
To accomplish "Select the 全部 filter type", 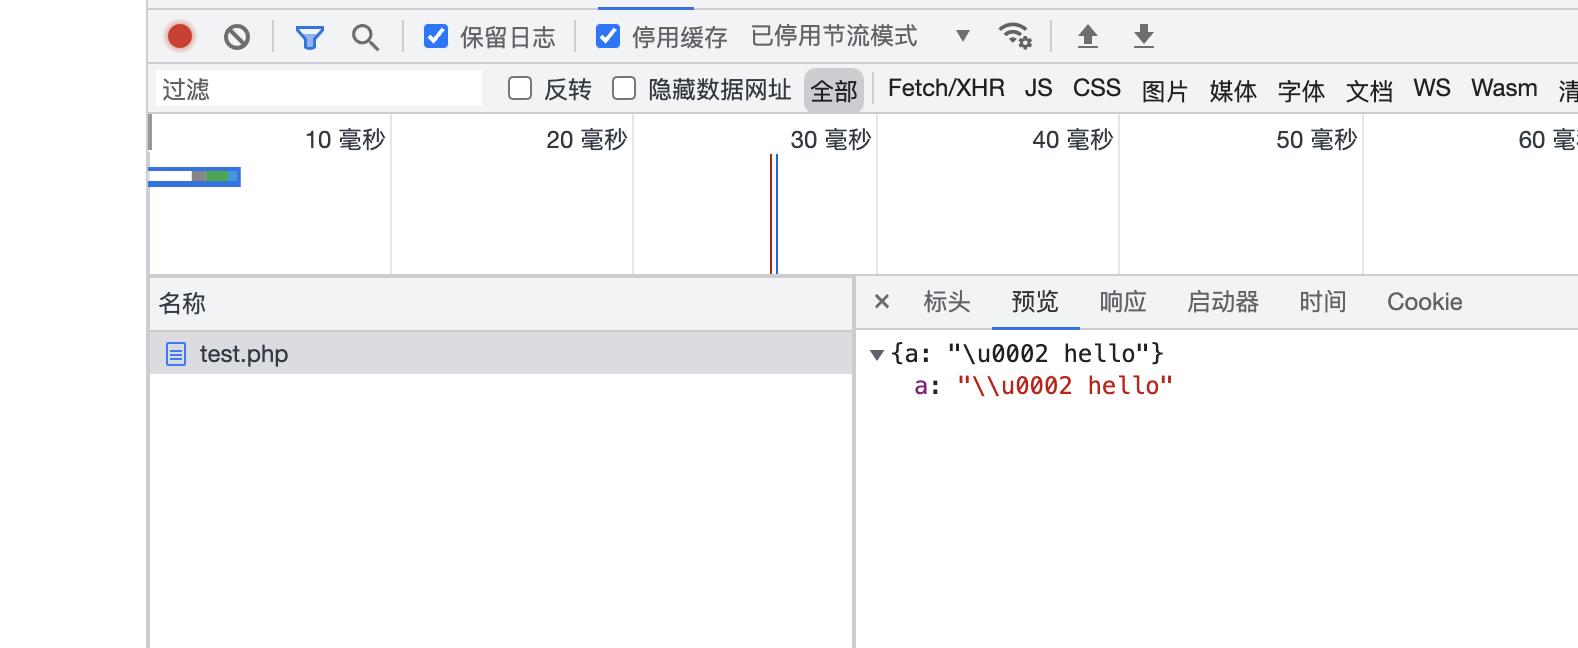I will click(834, 91).
